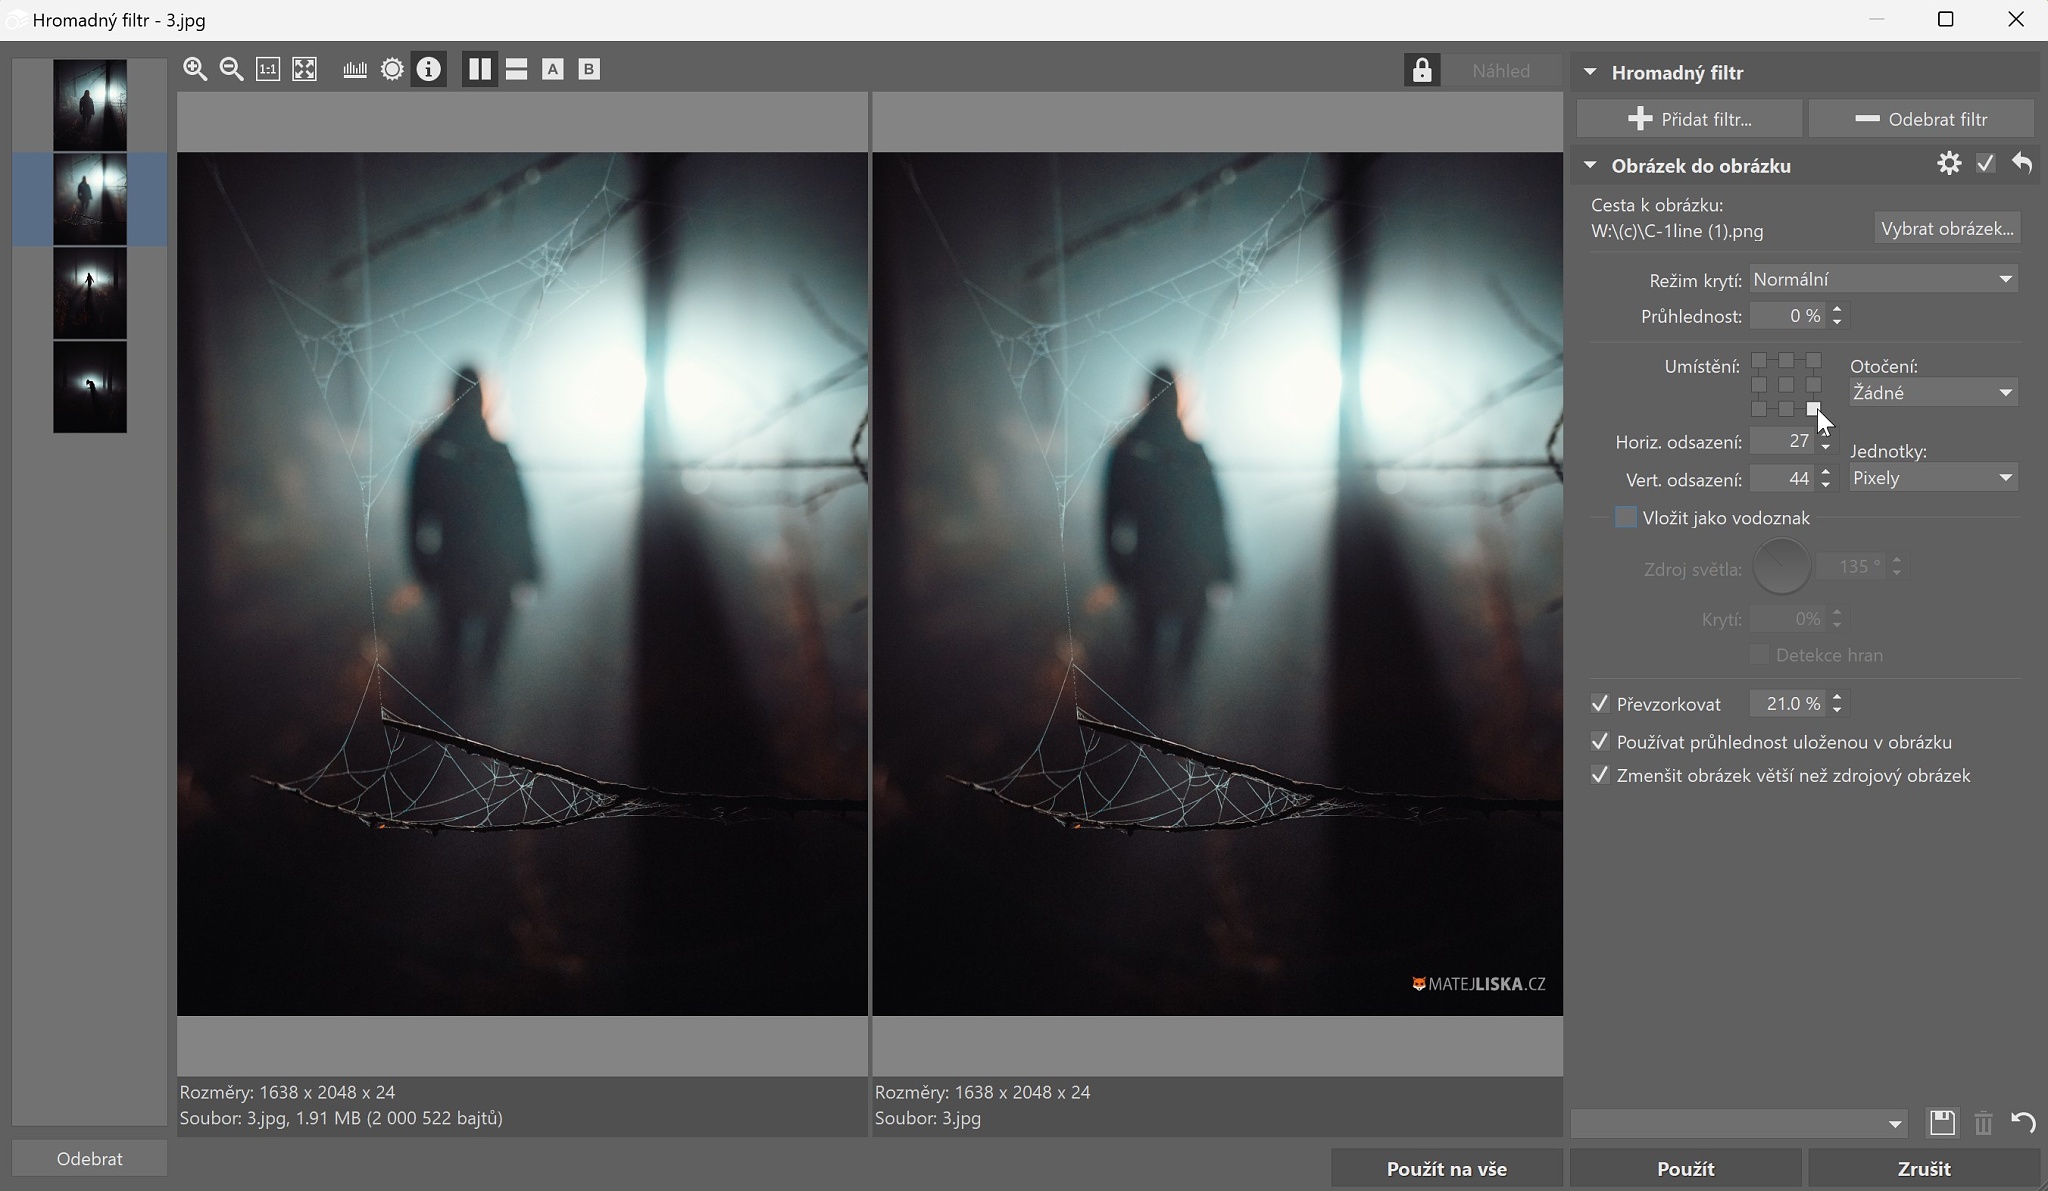Open the Jednotky Pixely dropdown
2048x1191 pixels.
pyautogui.click(x=1932, y=478)
